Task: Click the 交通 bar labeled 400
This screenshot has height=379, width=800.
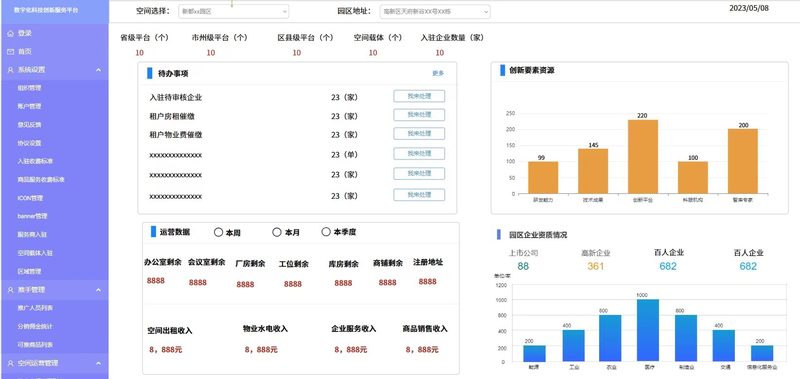Action: [x=723, y=346]
